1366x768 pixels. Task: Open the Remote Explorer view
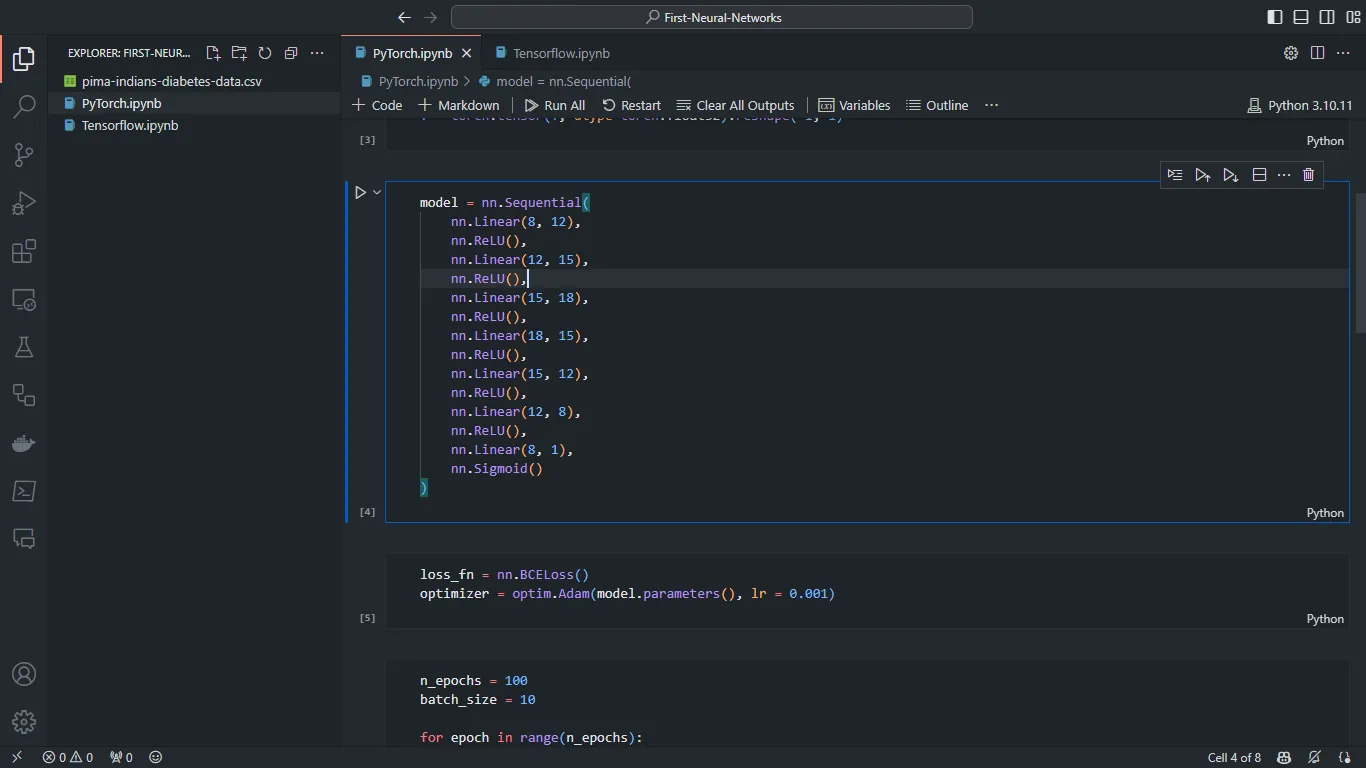point(24,299)
